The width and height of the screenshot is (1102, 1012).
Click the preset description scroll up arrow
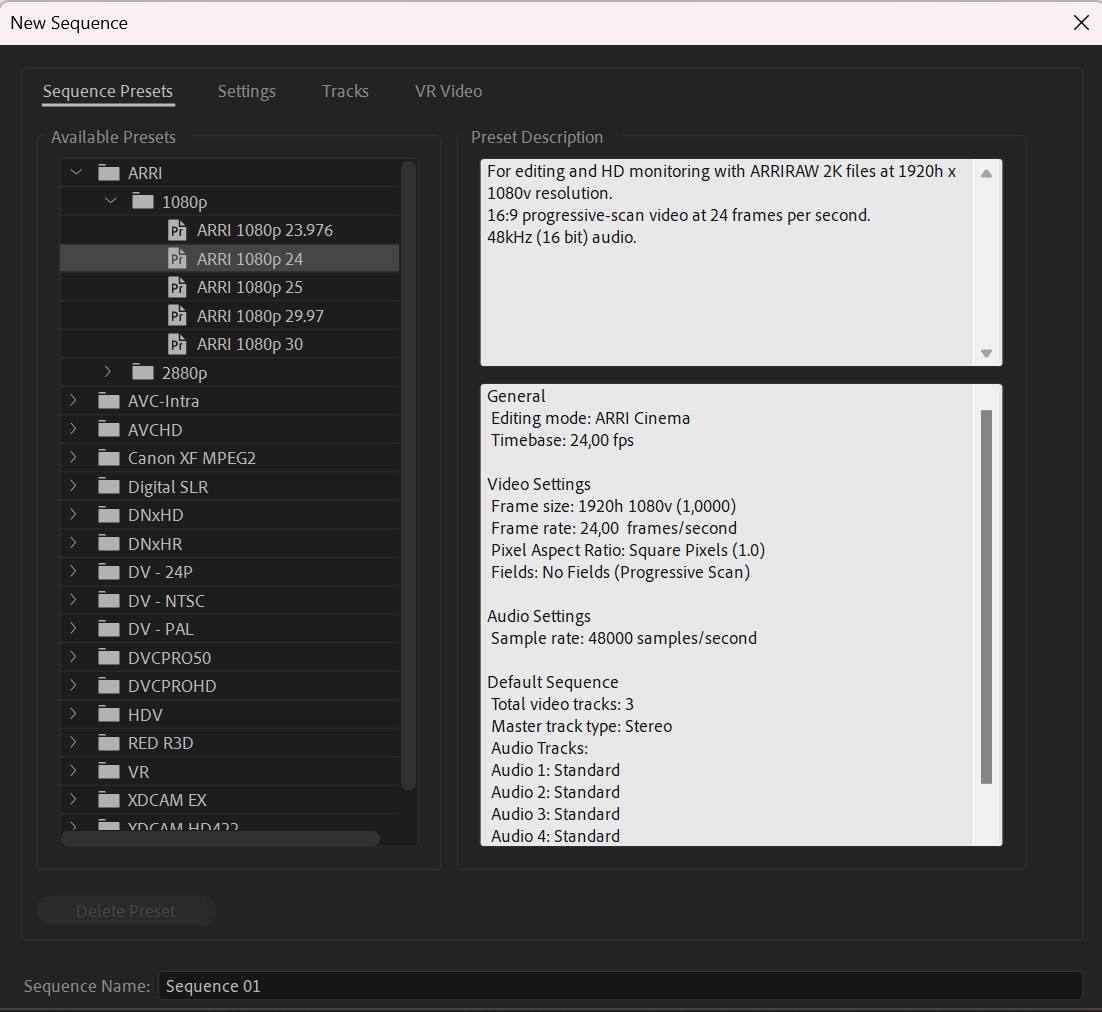point(986,174)
